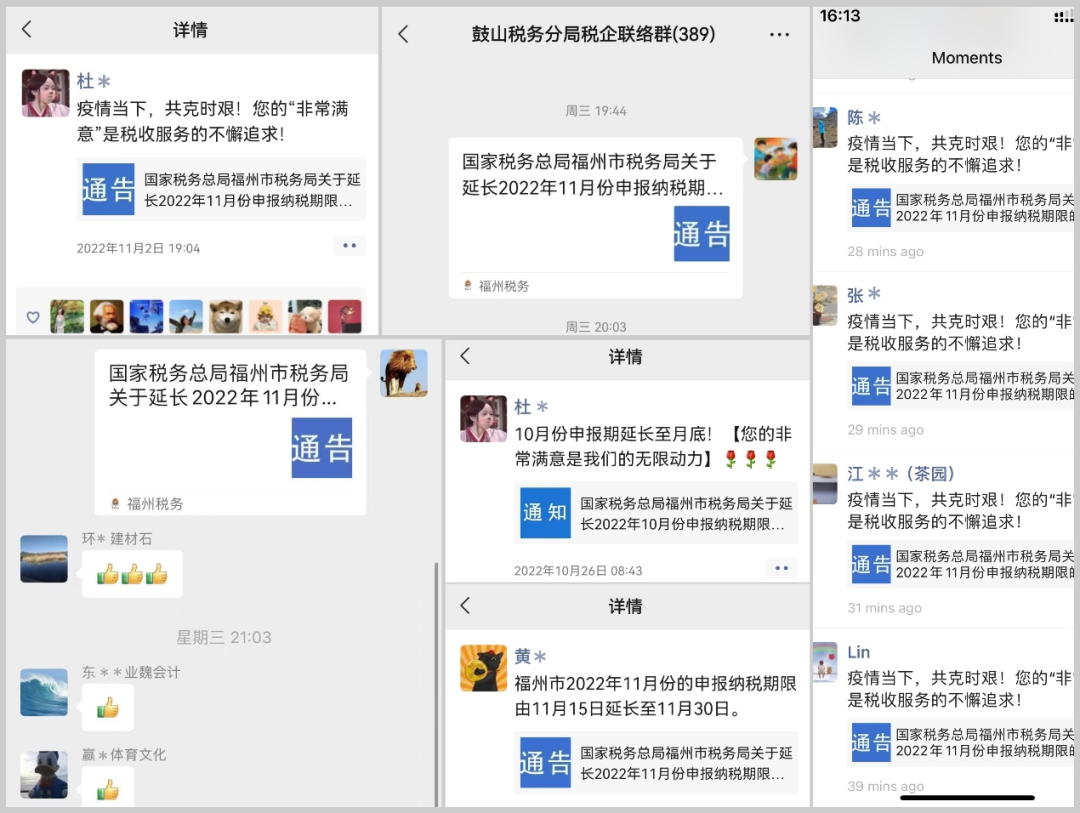Tap the back arrow above 杜*'s 10月份 post
1080x813 pixels.
(466, 356)
